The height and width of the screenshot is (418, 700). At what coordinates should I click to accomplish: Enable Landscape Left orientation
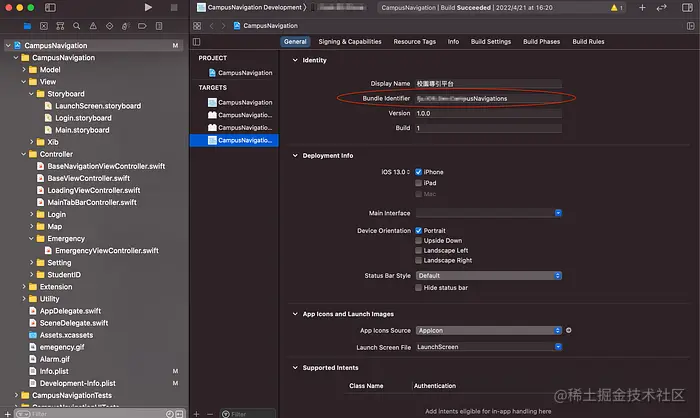point(419,251)
